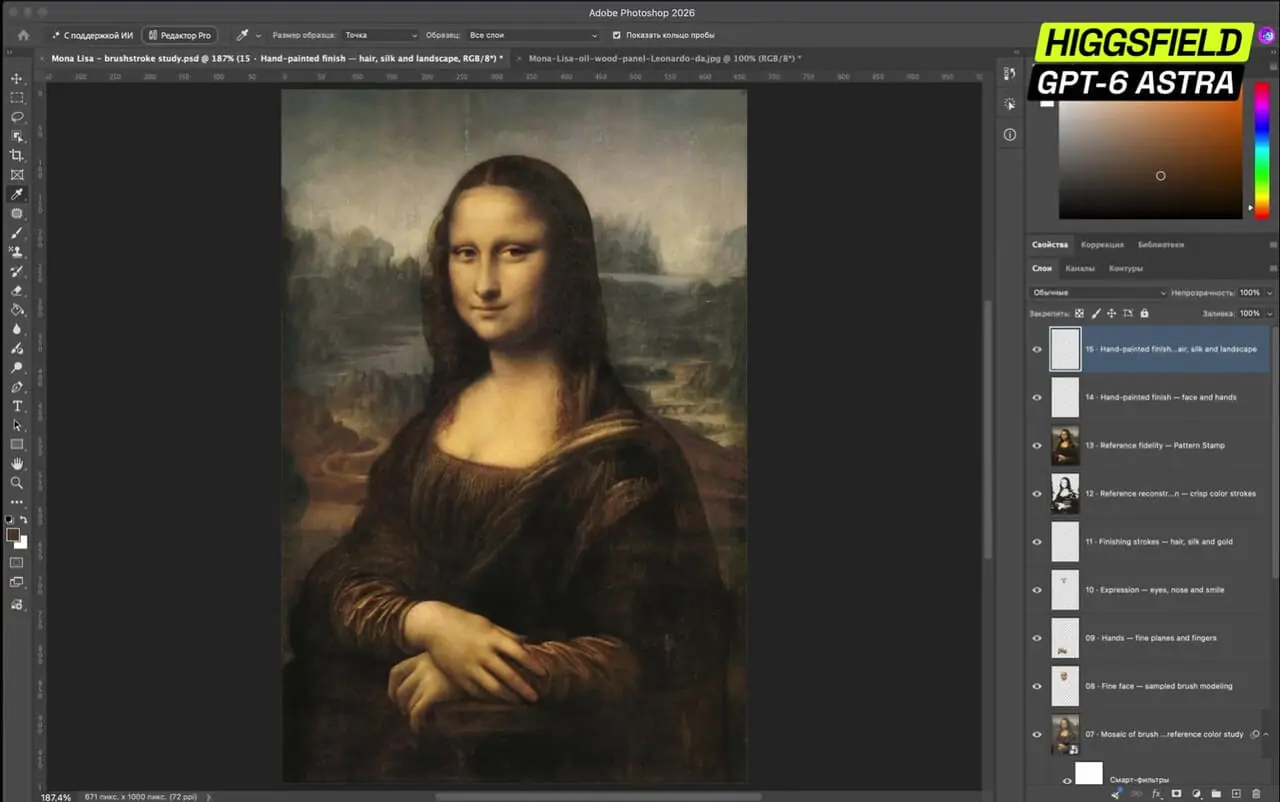Select the Path Selection tool
Image resolution: width=1280 pixels, height=802 pixels.
17,425
